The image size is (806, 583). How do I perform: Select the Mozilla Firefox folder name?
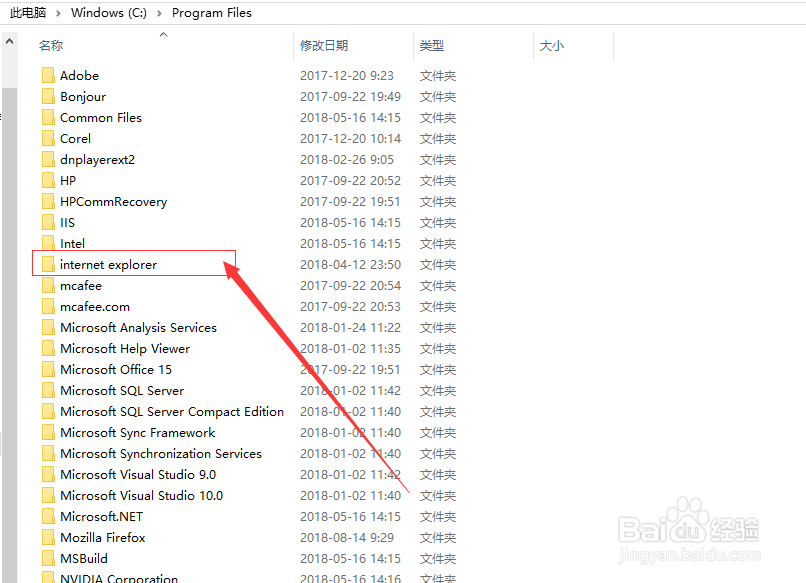click(102, 537)
